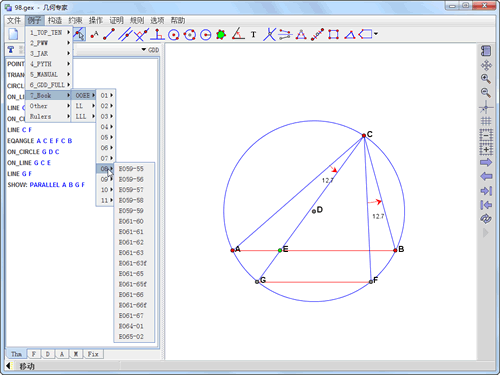Select the triangle tool
The height and width of the screenshot is (375, 500).
pos(350,34)
